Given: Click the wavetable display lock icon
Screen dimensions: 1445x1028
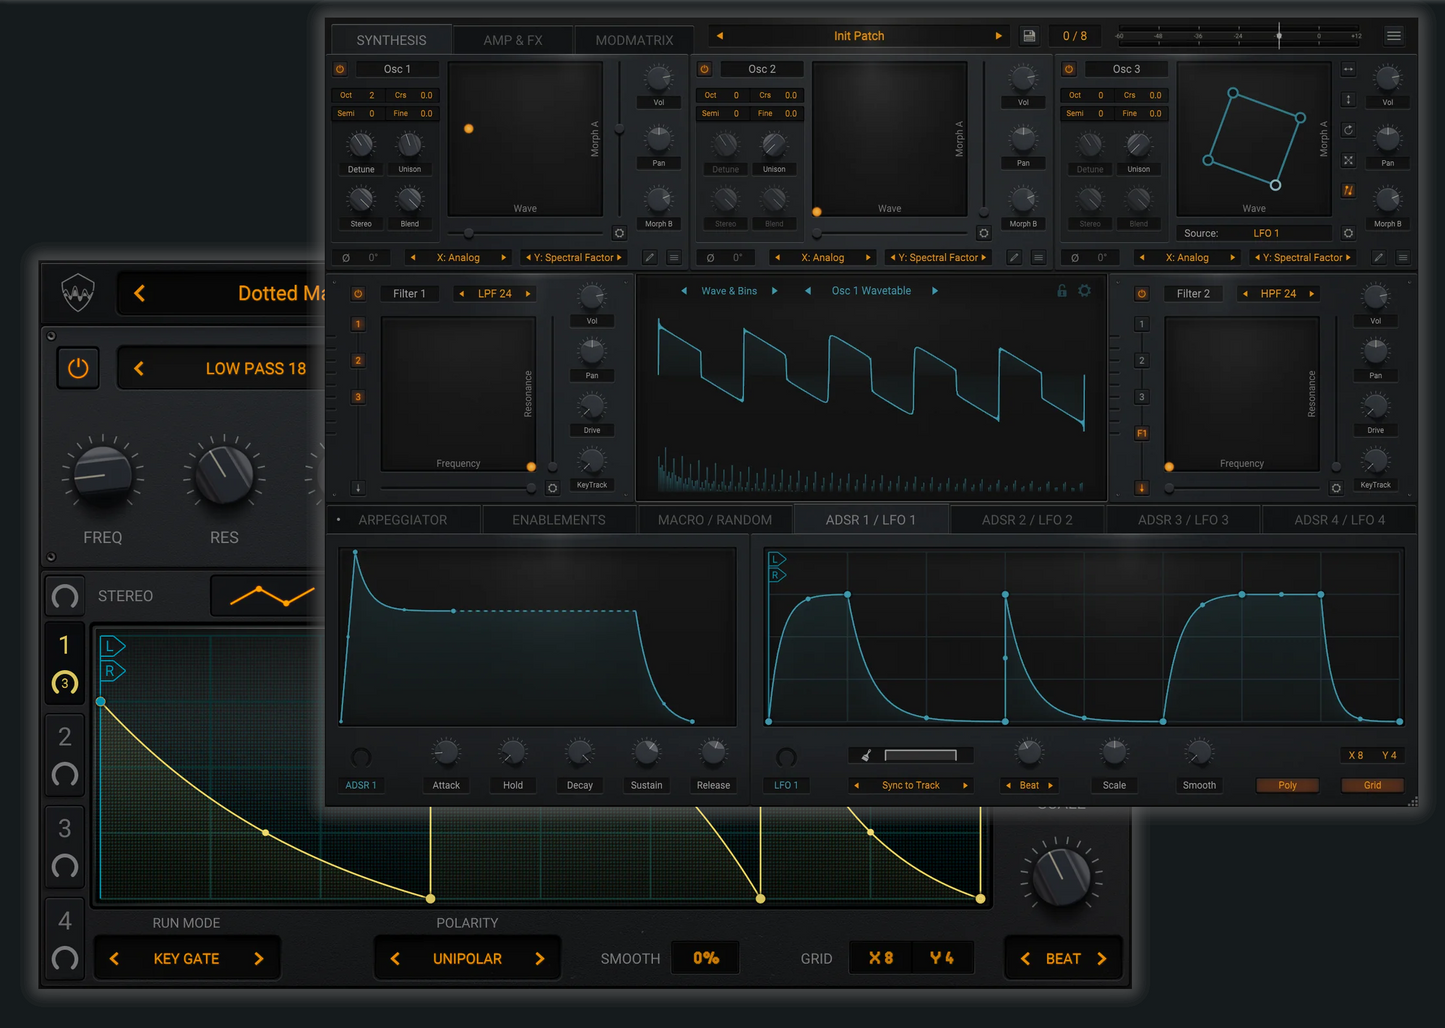Looking at the screenshot, I should 1062,291.
